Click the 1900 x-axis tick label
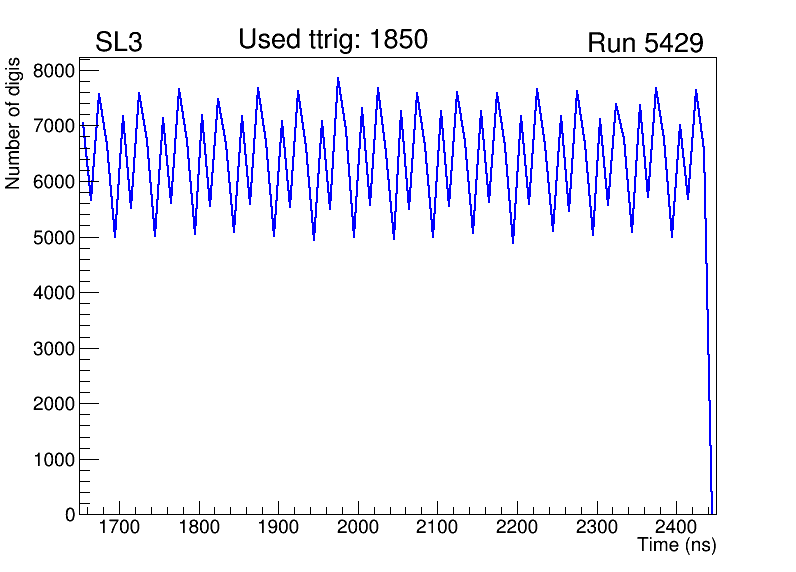 pos(279,527)
